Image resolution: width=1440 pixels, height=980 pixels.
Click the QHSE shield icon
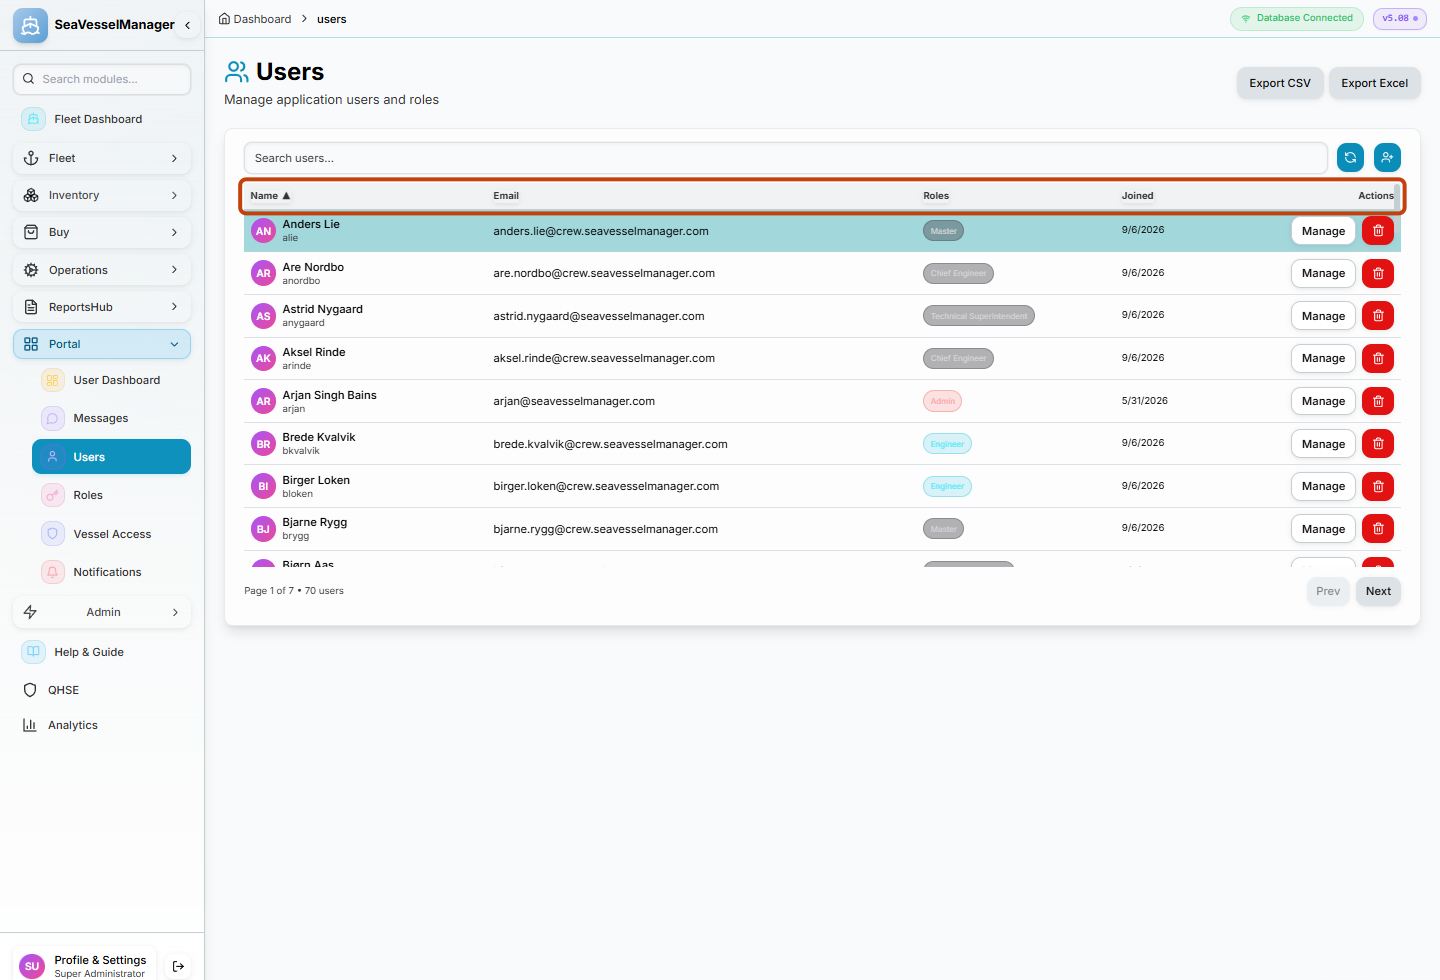pyautogui.click(x=30, y=690)
